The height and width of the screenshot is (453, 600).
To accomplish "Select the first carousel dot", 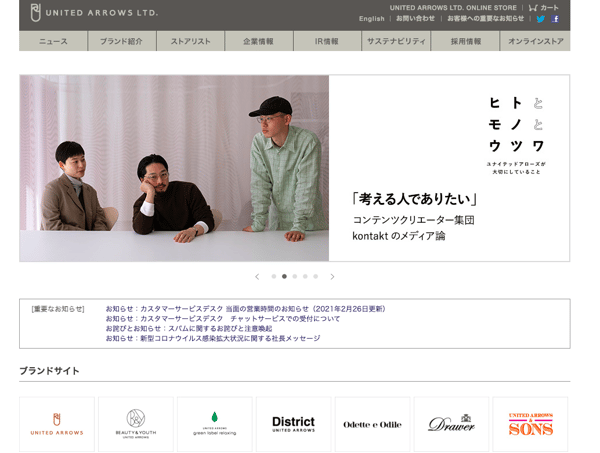I will tap(274, 276).
